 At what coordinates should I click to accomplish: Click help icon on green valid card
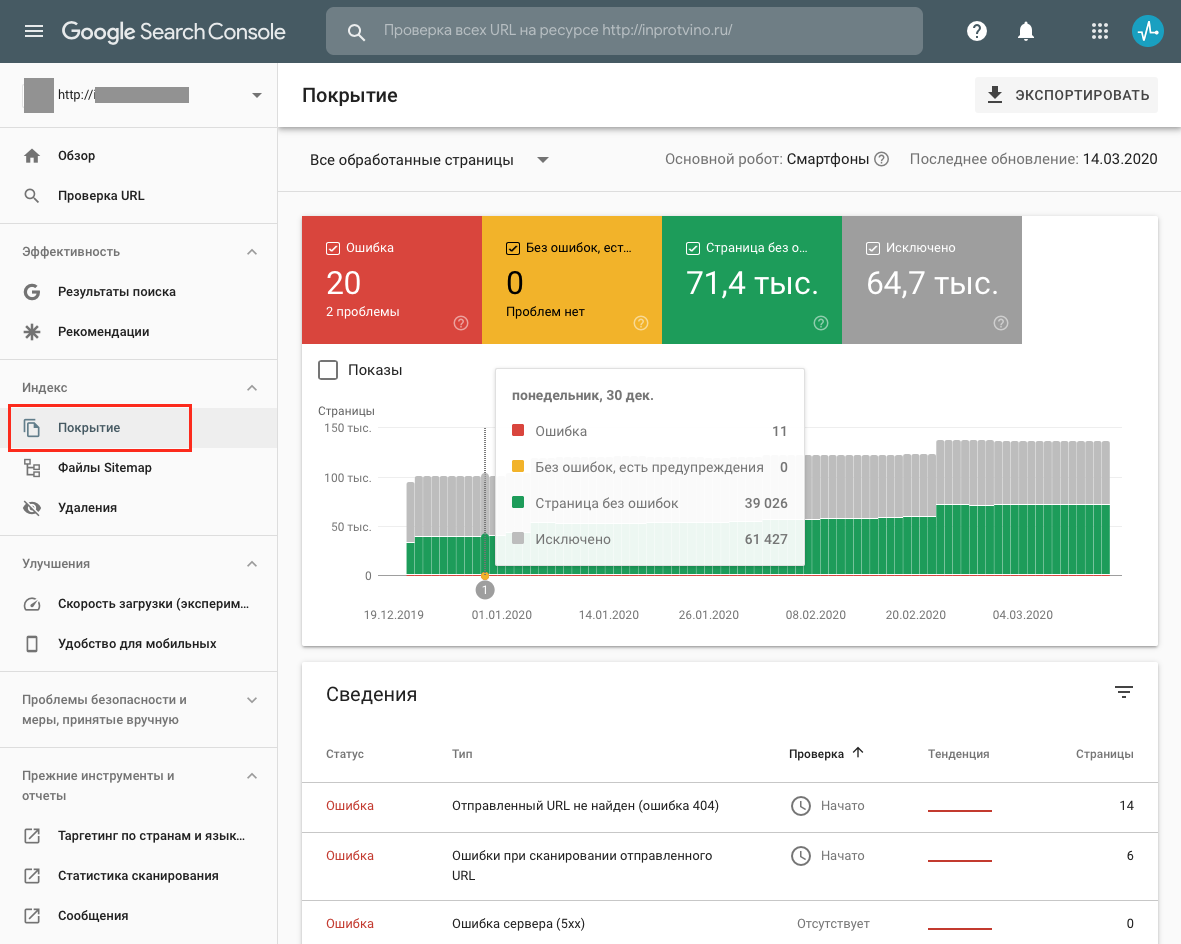[x=821, y=323]
